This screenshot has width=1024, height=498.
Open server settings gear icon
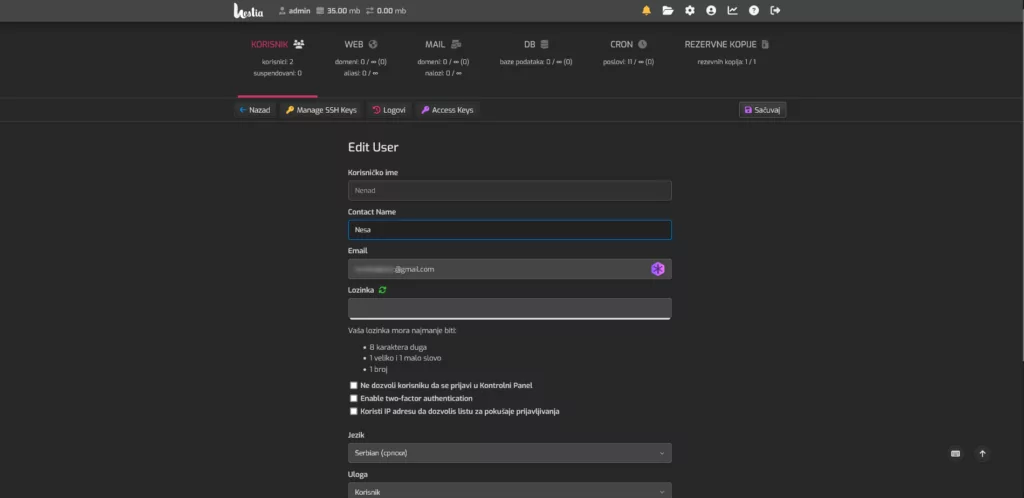pos(690,10)
